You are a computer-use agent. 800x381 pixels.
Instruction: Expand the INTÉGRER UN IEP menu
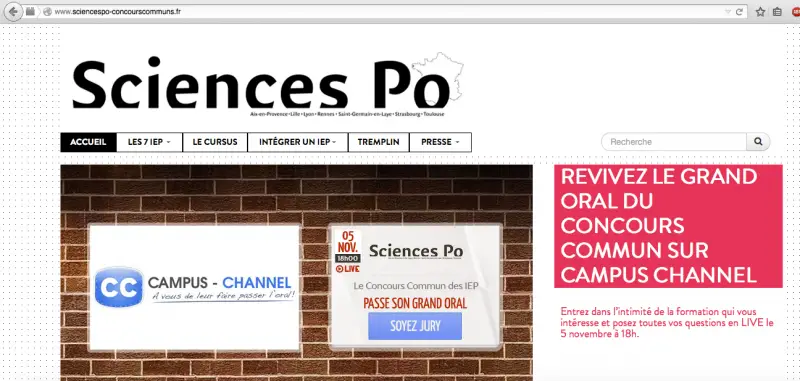coord(297,142)
